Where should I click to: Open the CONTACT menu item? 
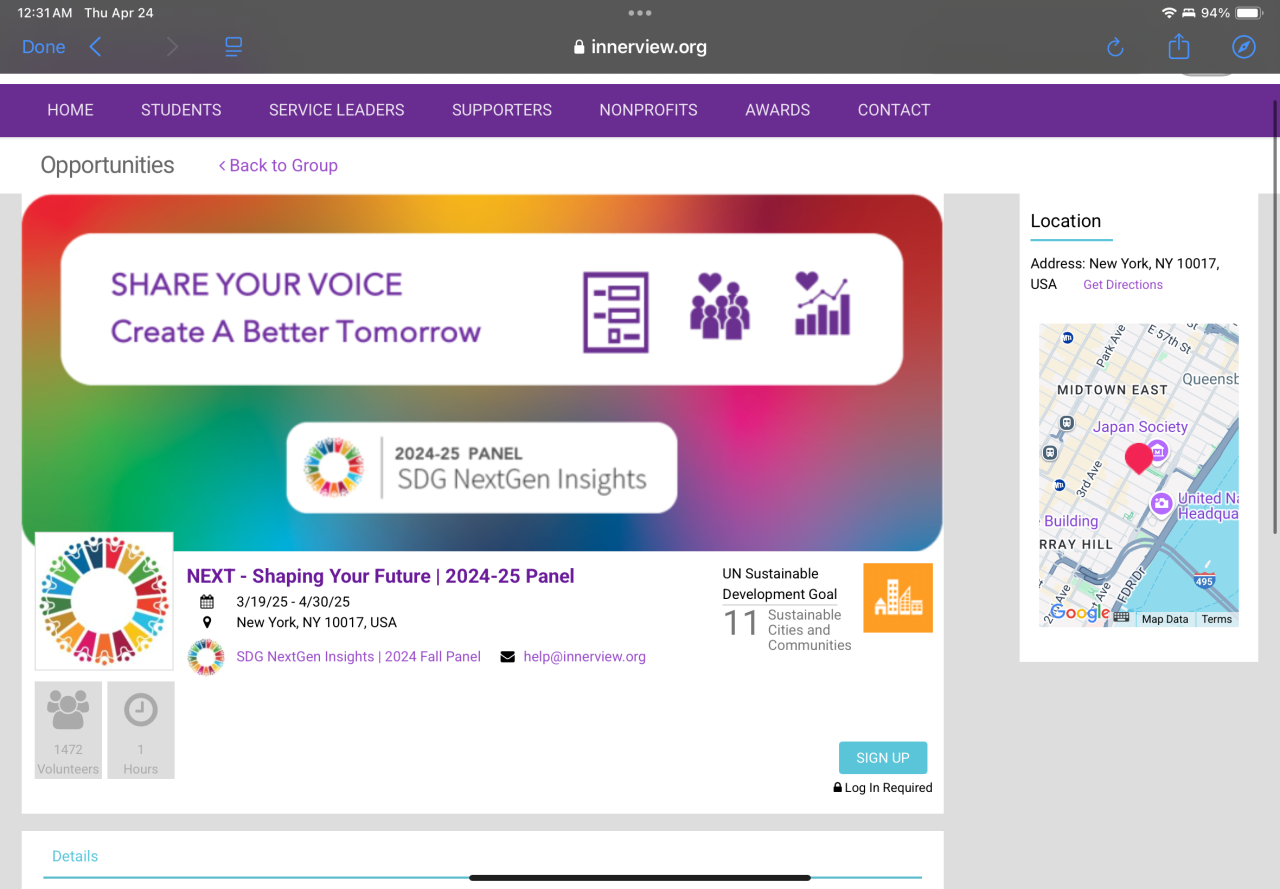894,110
